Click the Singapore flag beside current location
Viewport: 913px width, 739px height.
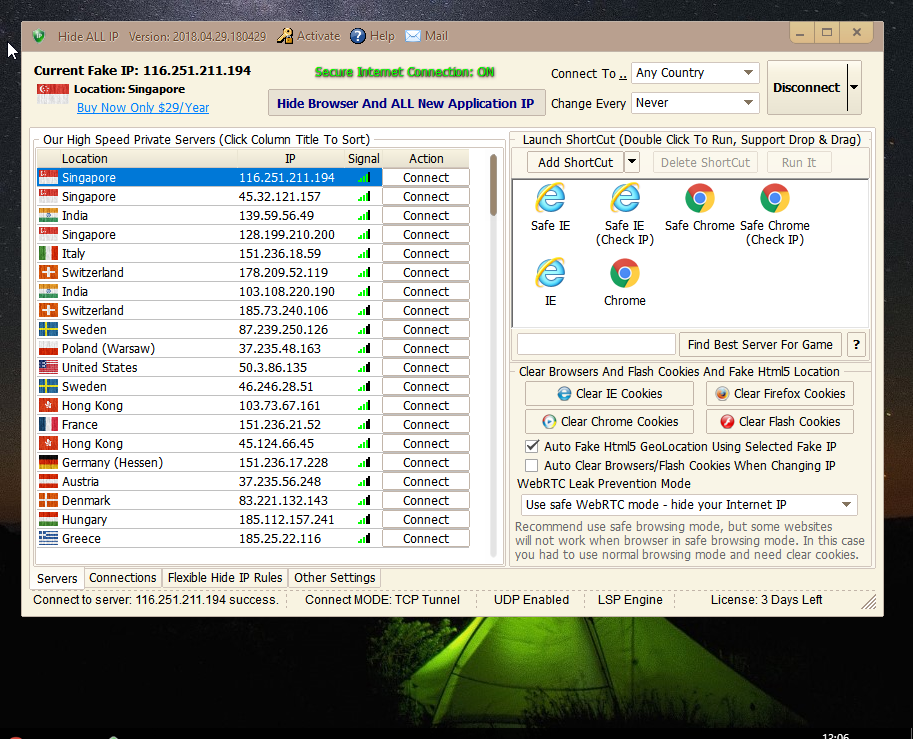53,93
